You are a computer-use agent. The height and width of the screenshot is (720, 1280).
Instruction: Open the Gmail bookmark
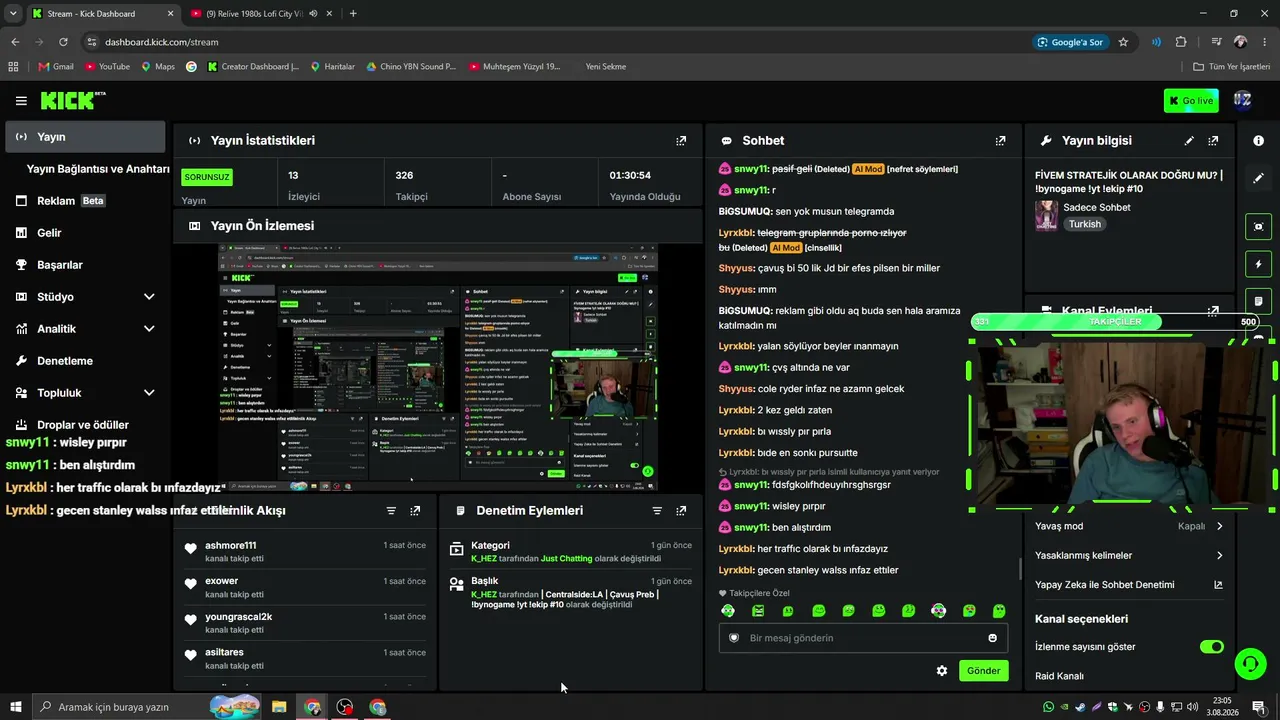[x=56, y=67]
